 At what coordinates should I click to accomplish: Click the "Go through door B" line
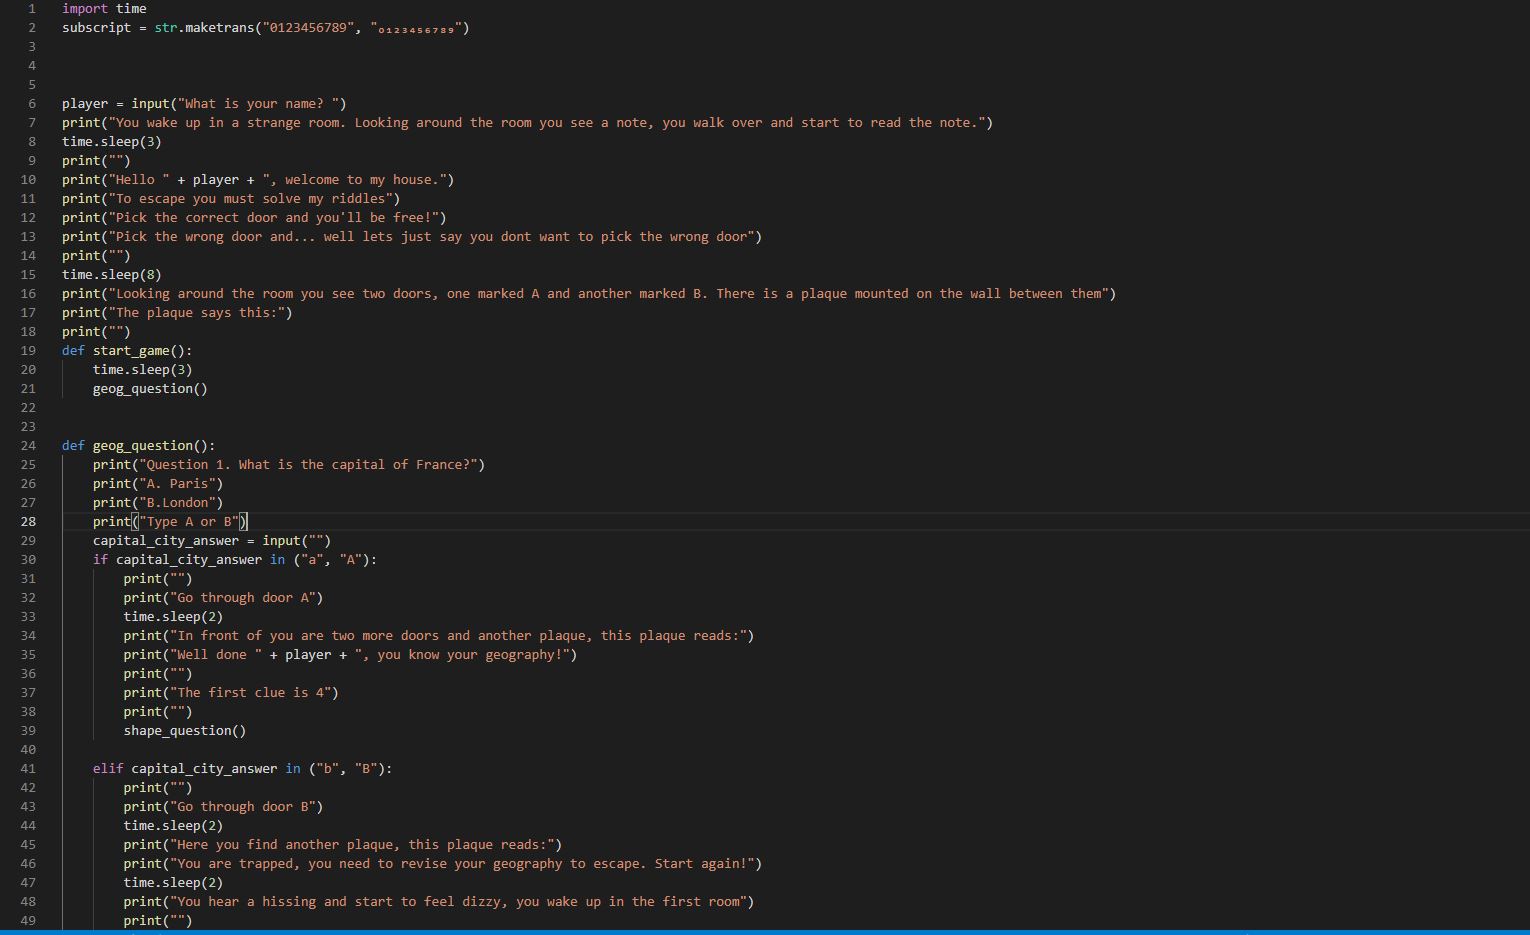pyautogui.click(x=224, y=807)
